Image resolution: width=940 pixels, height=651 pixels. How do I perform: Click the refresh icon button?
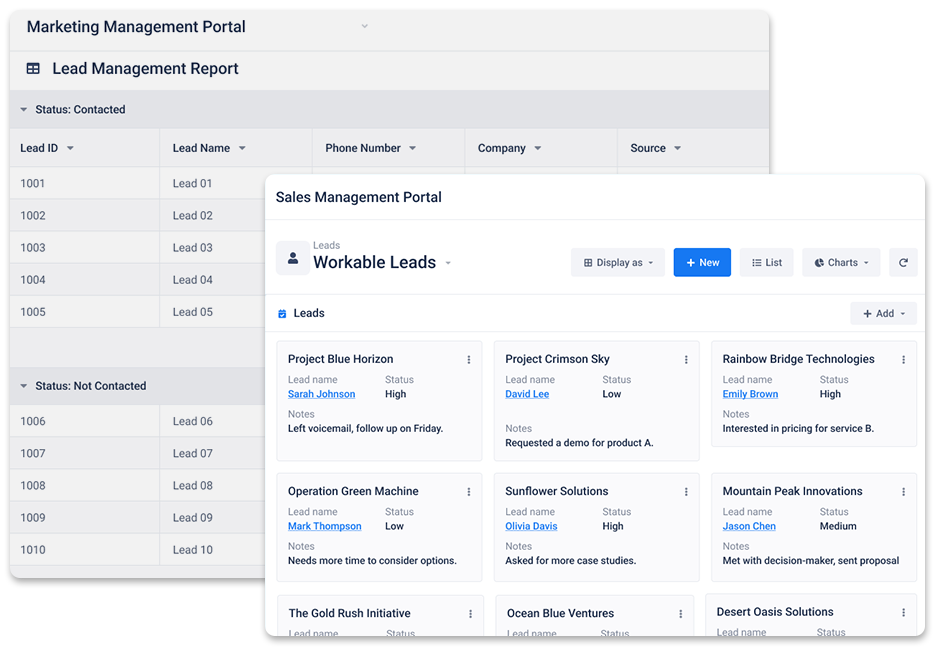point(903,263)
